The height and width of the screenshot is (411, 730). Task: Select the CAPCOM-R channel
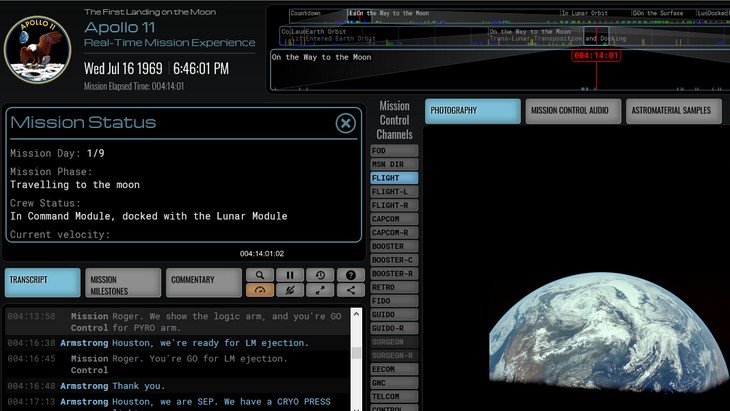click(394, 233)
